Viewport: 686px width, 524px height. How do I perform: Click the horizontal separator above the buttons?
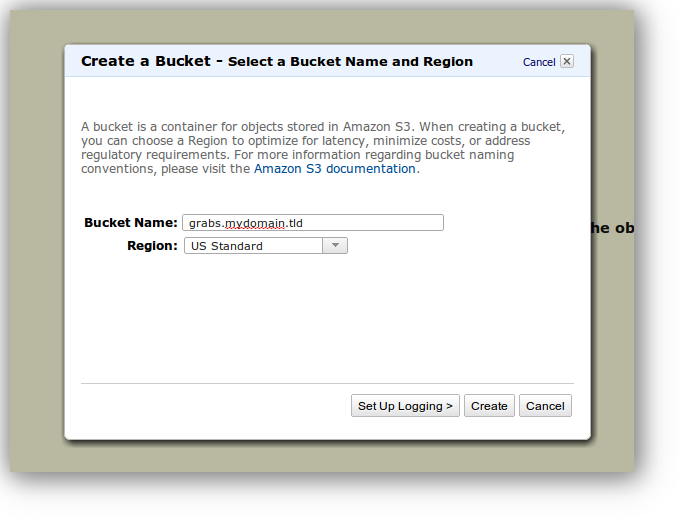click(327, 383)
